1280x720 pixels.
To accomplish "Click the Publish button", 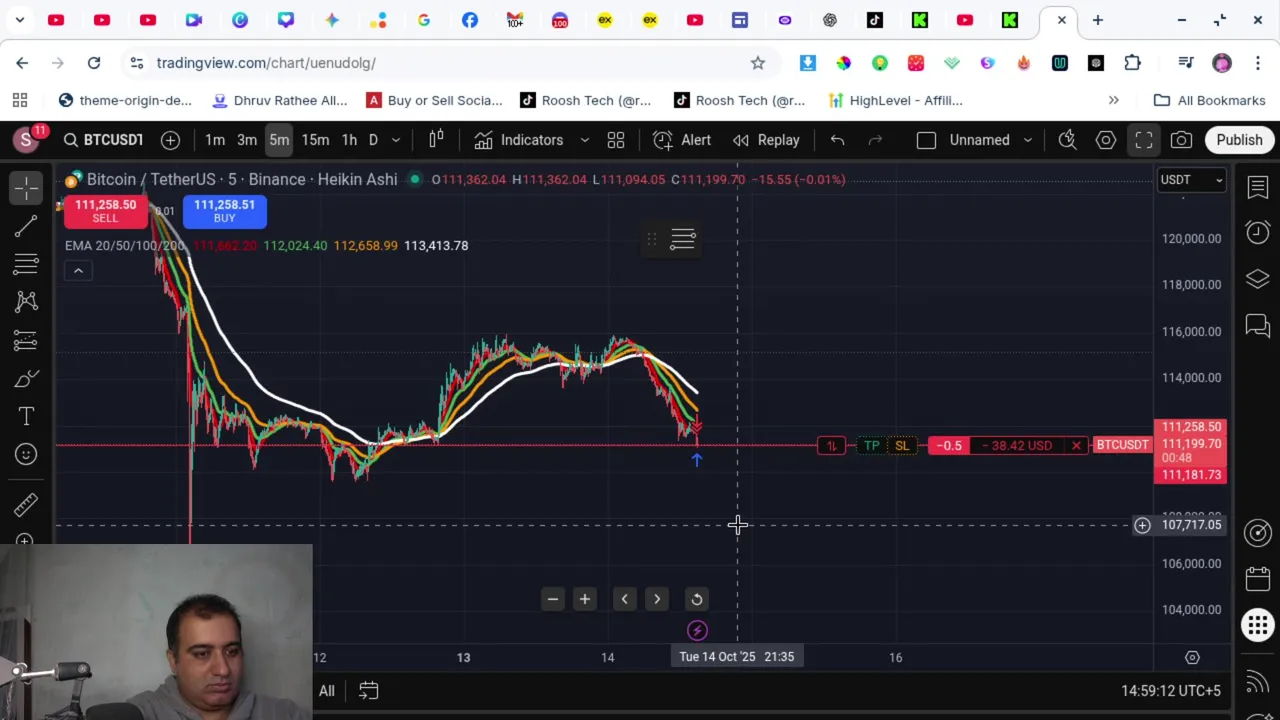I will point(1239,140).
